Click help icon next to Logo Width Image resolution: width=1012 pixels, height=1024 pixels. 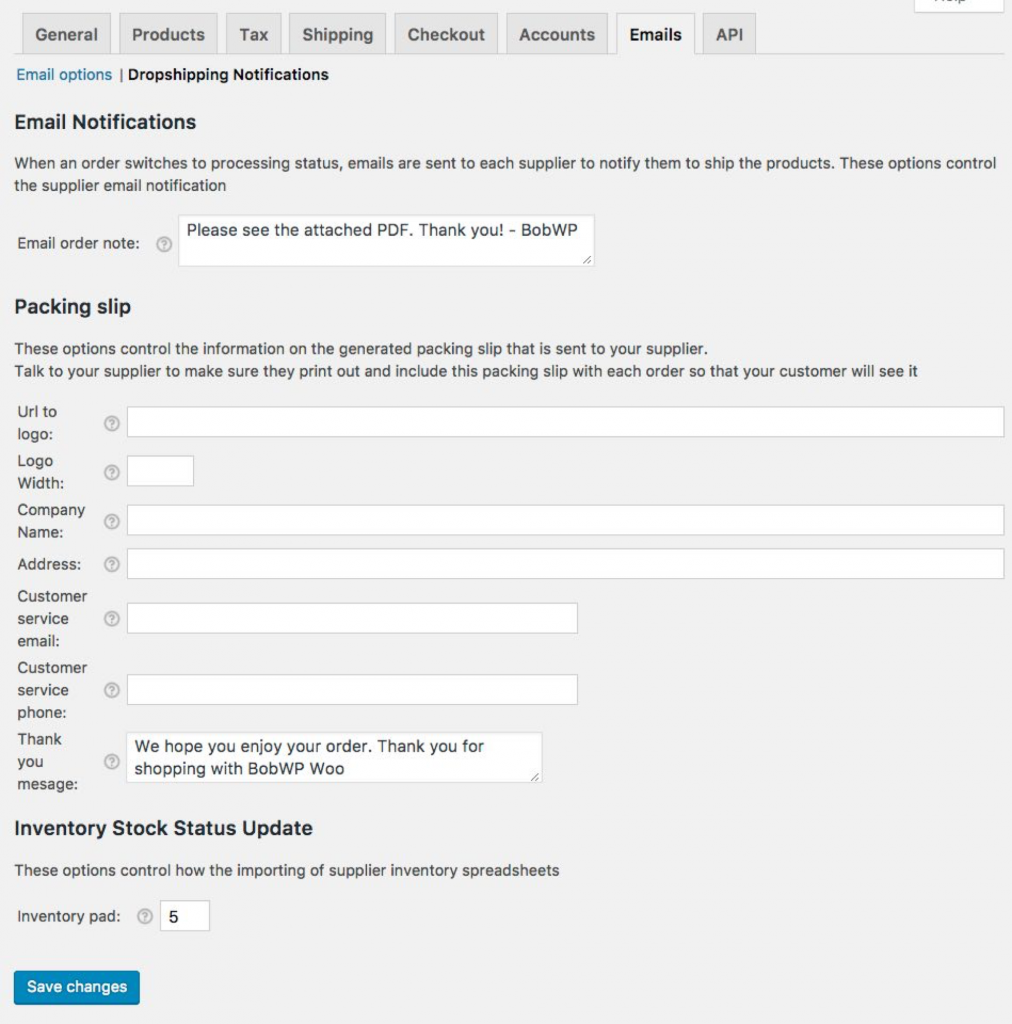pyautogui.click(x=112, y=472)
